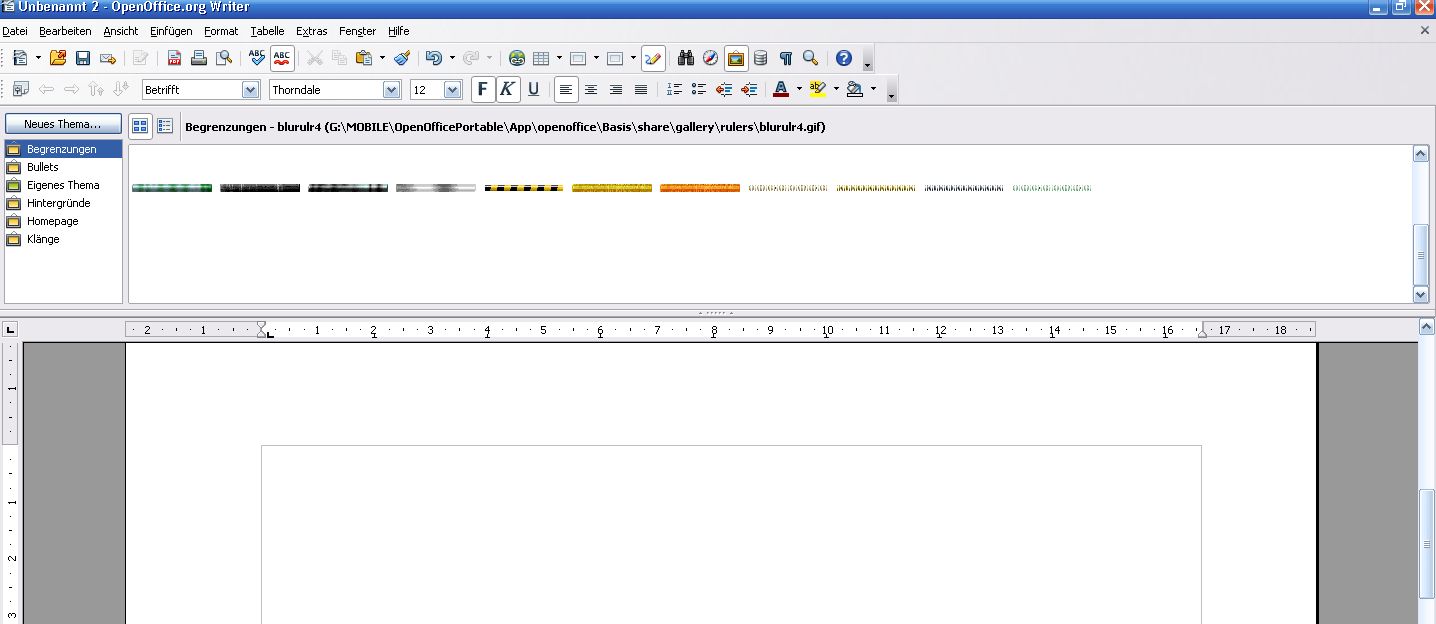Toggle italic formatting (K button)
The image size is (1436, 624).
click(x=508, y=89)
